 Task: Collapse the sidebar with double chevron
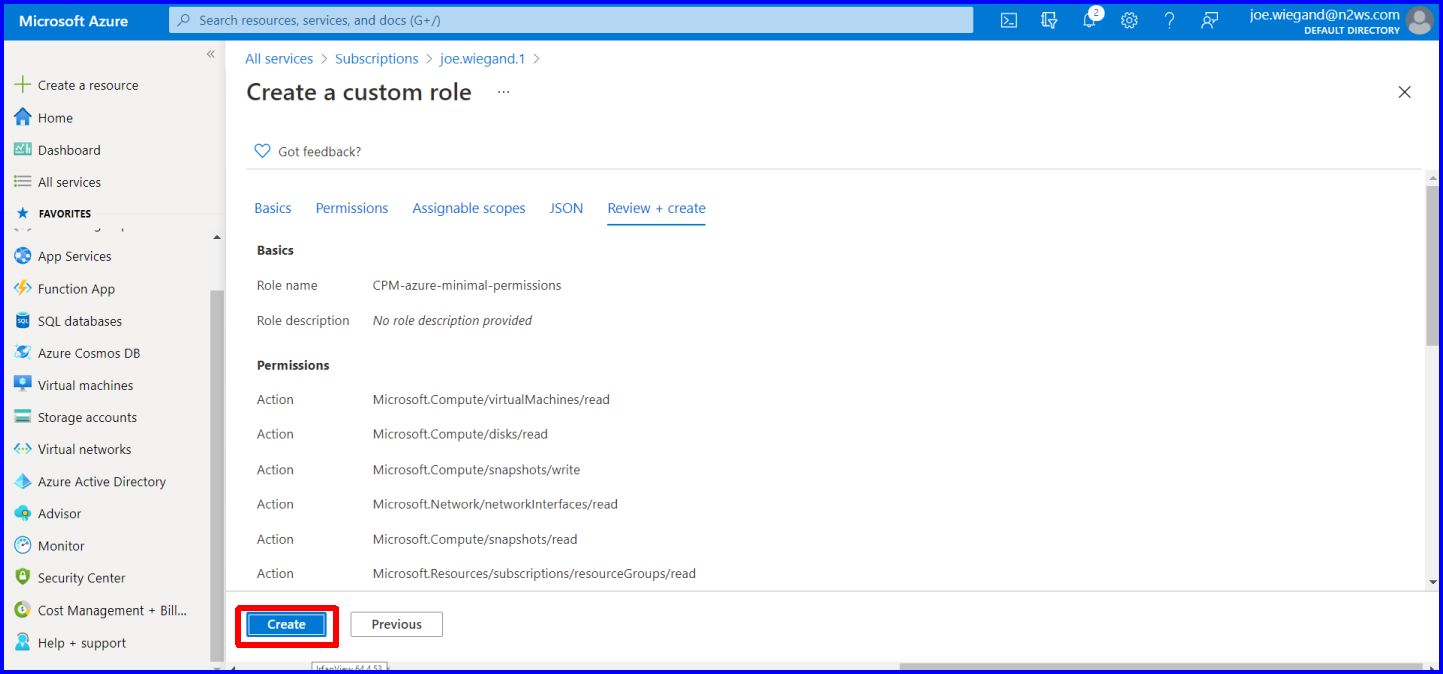click(210, 54)
